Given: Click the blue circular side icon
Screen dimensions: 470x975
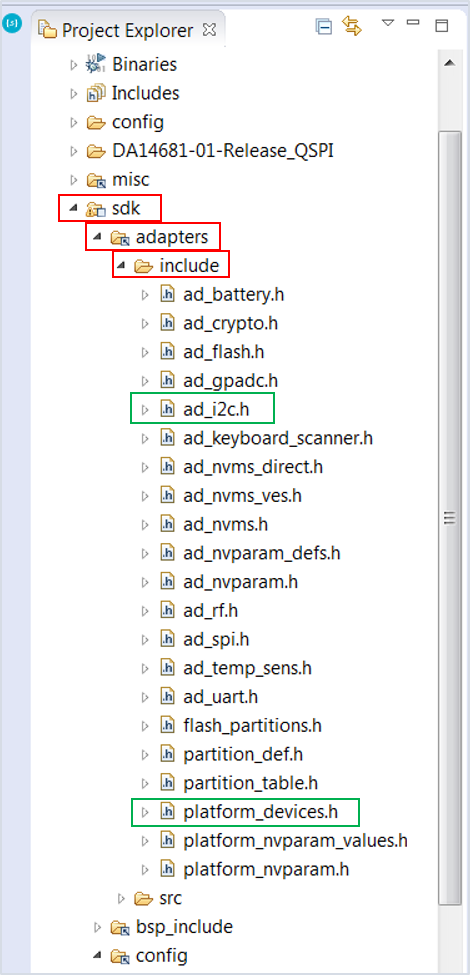Looking at the screenshot, I should coord(12,25).
